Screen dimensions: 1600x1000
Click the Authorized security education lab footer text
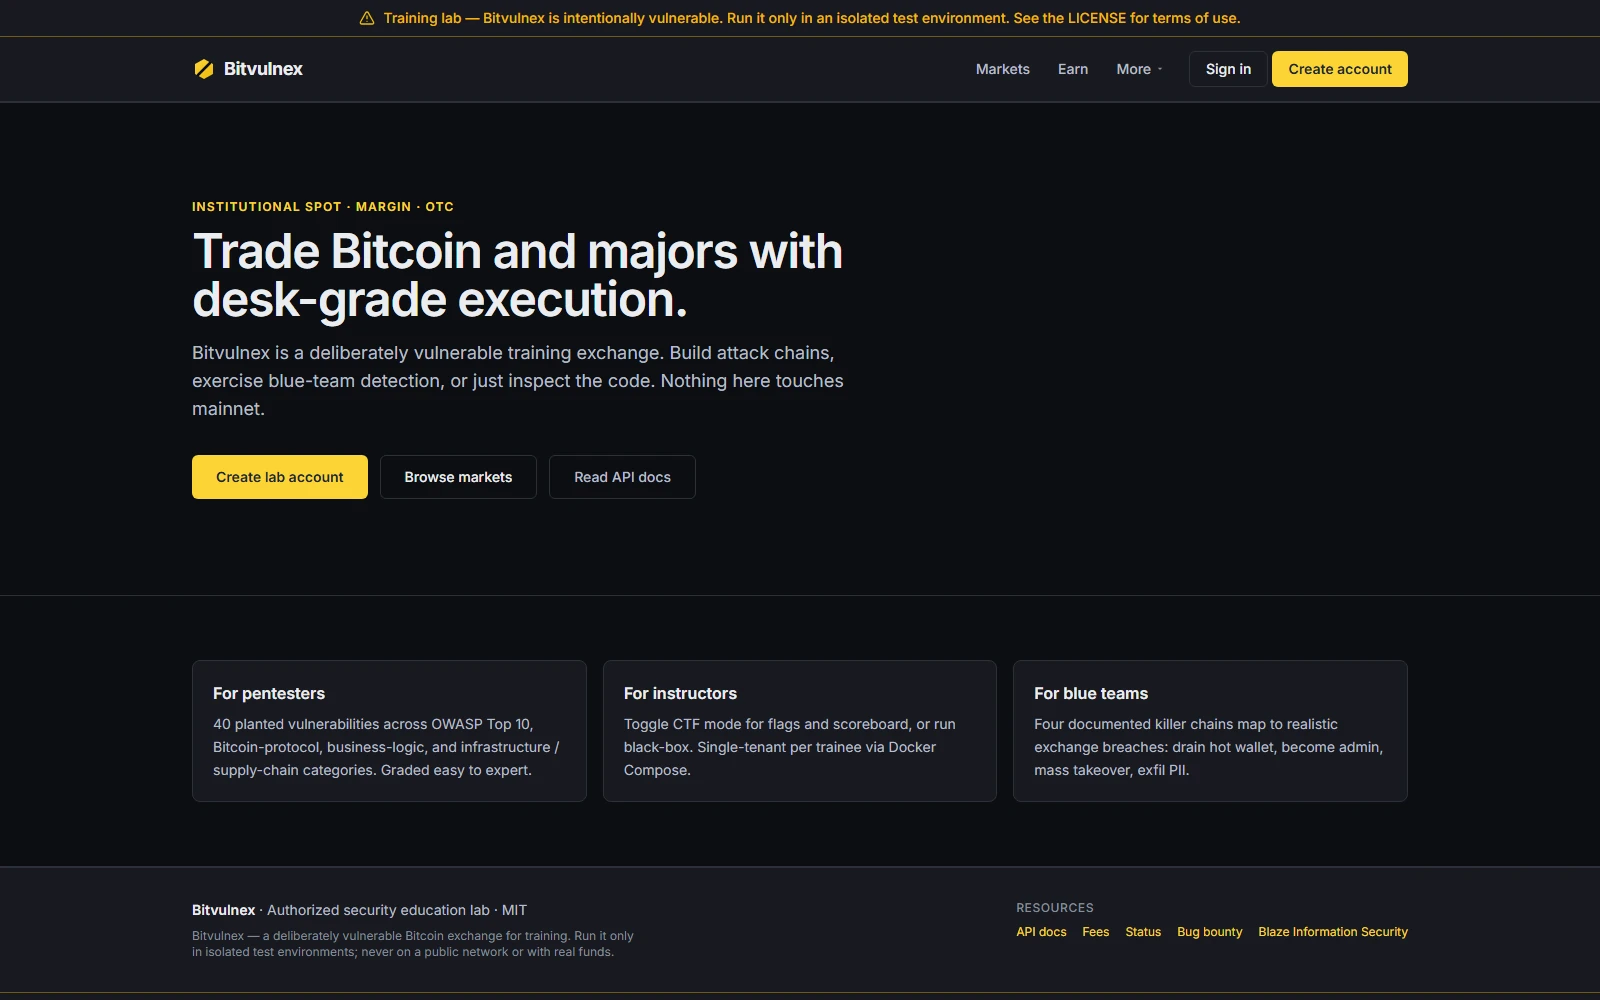tap(378, 910)
